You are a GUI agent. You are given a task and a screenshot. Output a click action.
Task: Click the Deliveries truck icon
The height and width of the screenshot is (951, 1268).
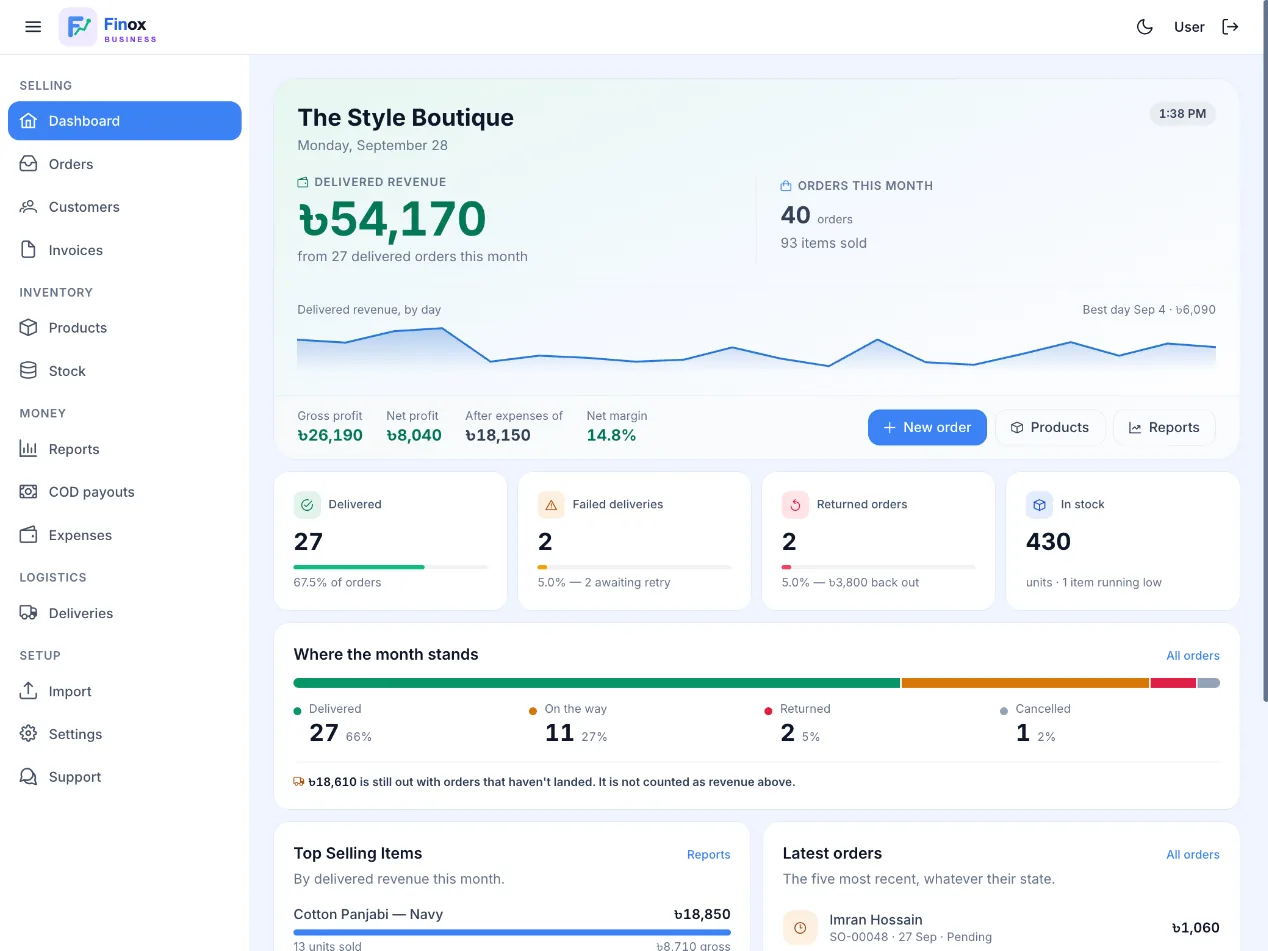[29, 613]
